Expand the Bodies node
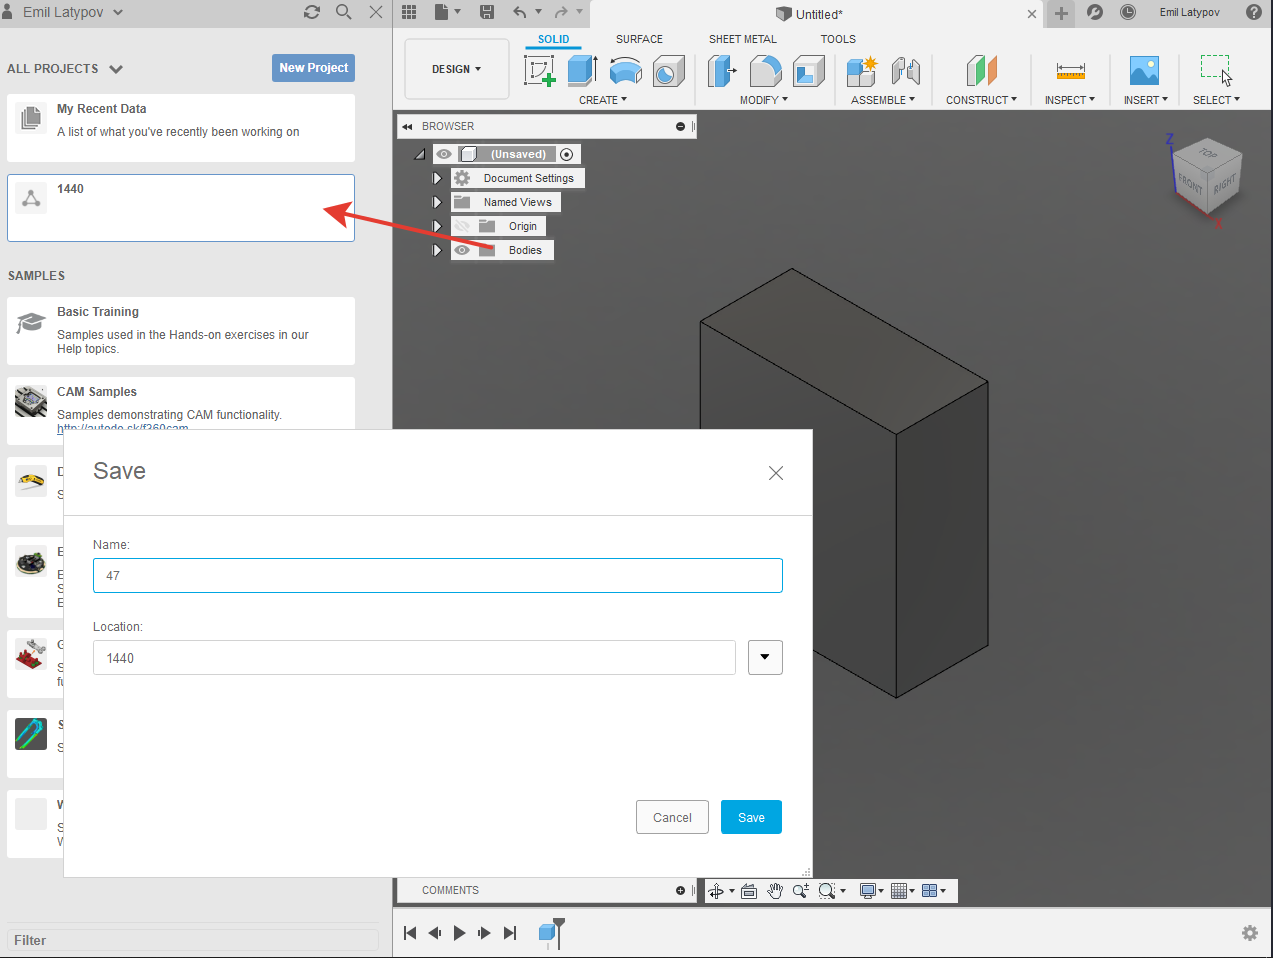Viewport: 1273px width, 958px height. click(437, 250)
